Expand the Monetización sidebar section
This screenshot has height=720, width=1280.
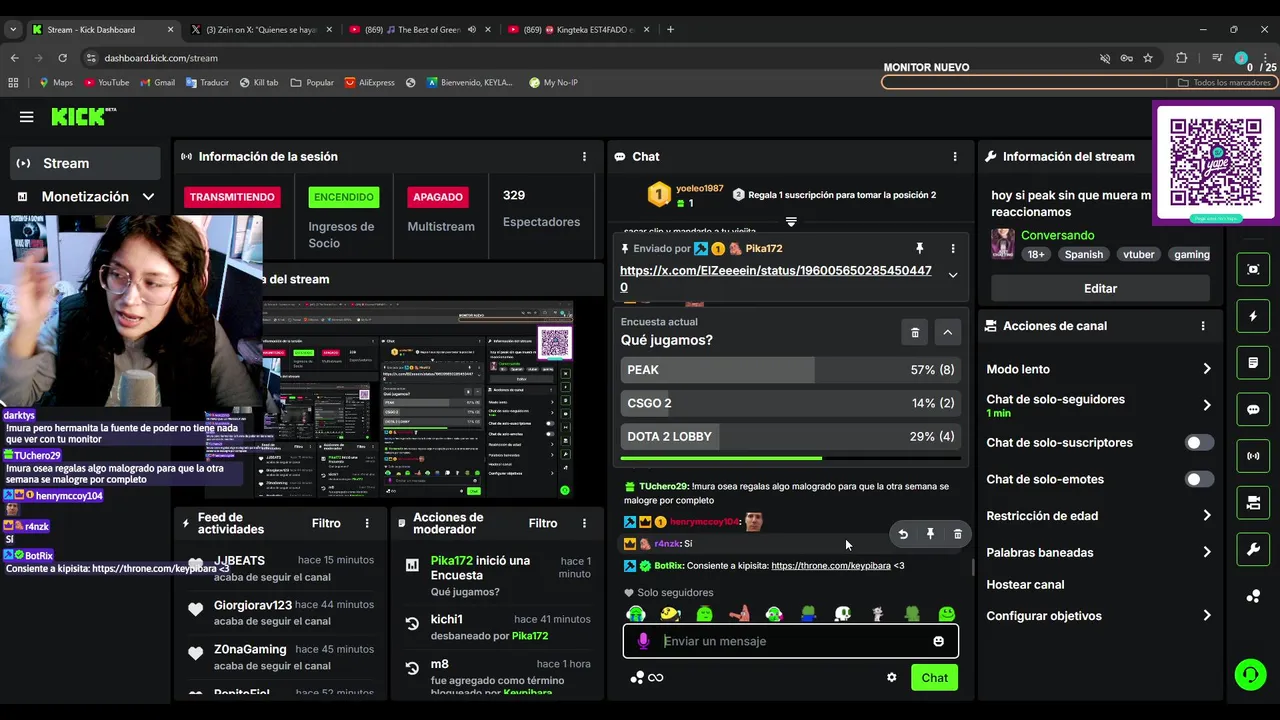148,197
